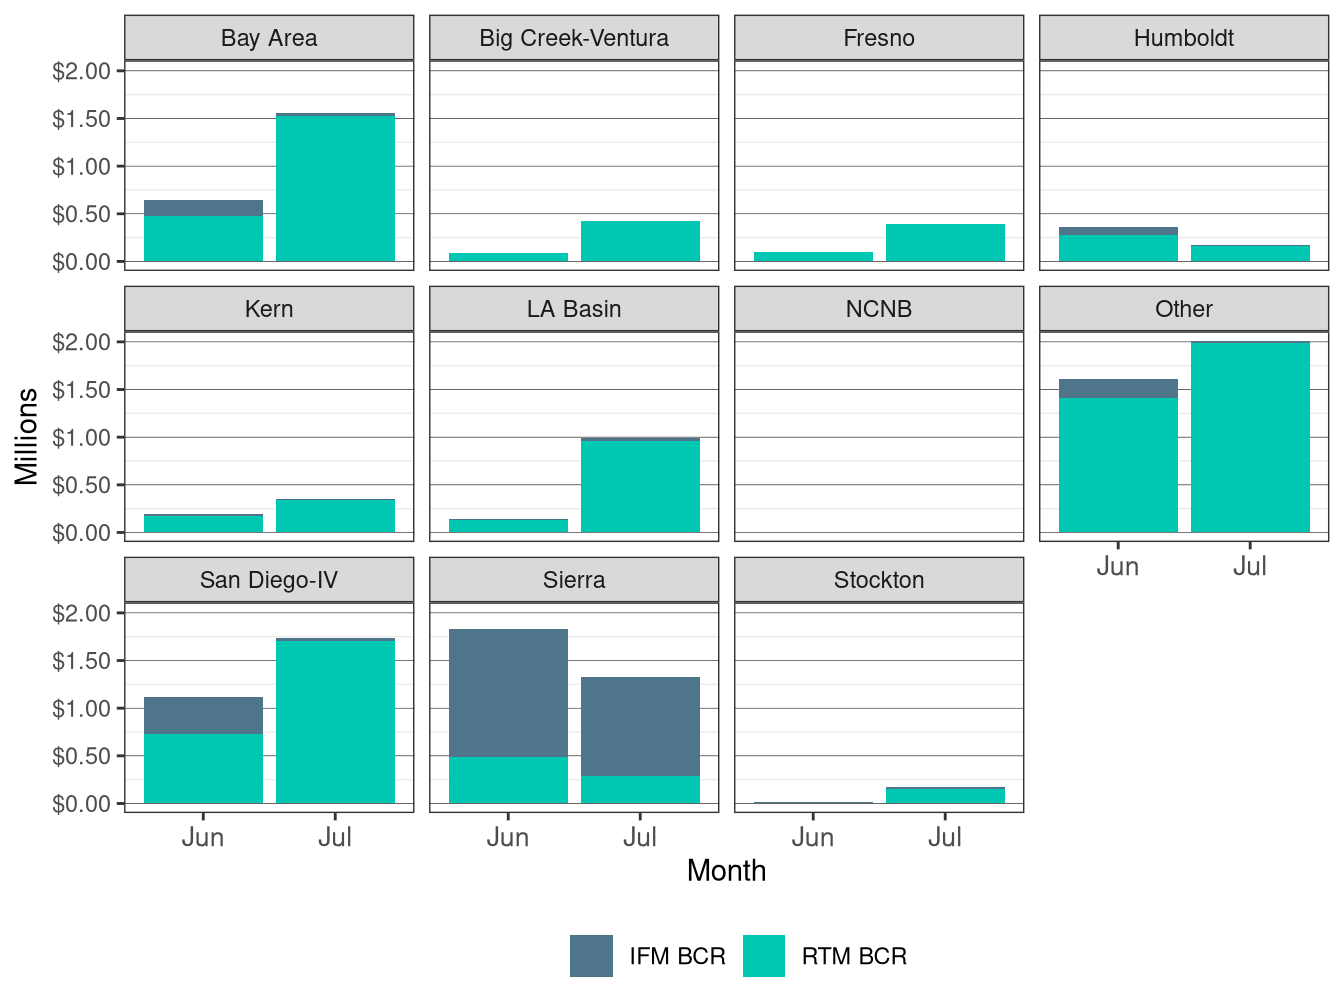Click San Diego-IV's July RTM BCR bar
Image resolution: width=1344 pixels, height=1008 pixels.
(335, 722)
